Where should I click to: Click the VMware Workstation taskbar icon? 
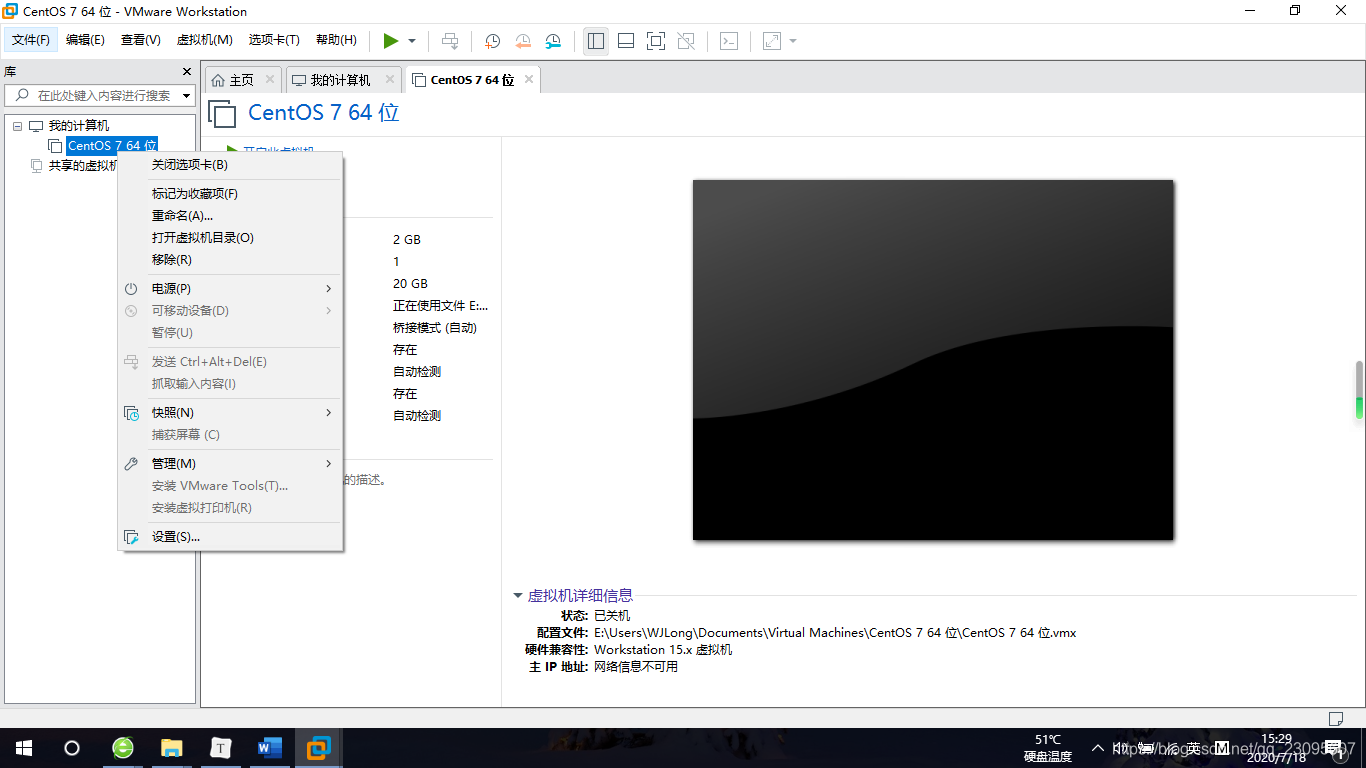319,748
